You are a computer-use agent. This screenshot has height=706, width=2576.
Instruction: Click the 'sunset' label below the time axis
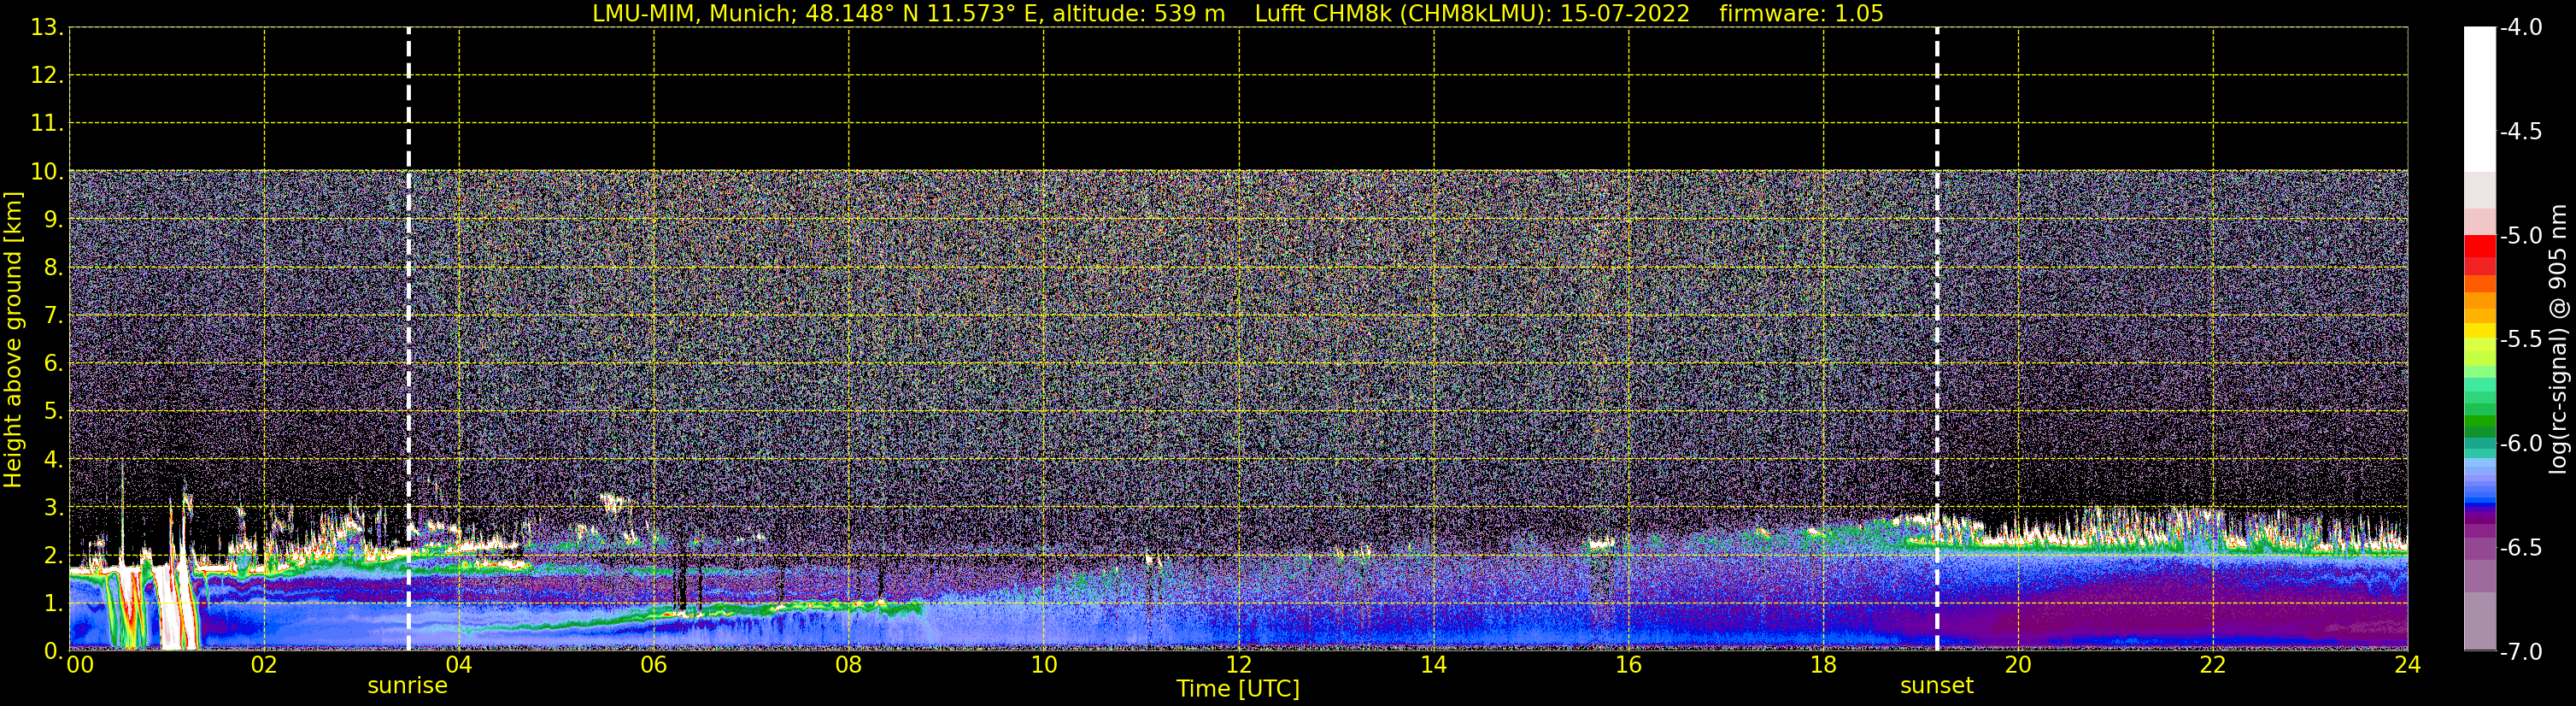pos(1937,686)
